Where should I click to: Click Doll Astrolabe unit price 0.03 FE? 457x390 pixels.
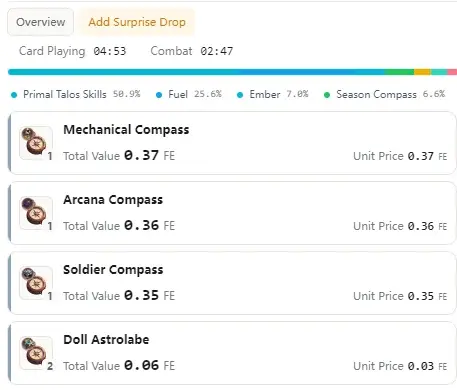(x=427, y=366)
